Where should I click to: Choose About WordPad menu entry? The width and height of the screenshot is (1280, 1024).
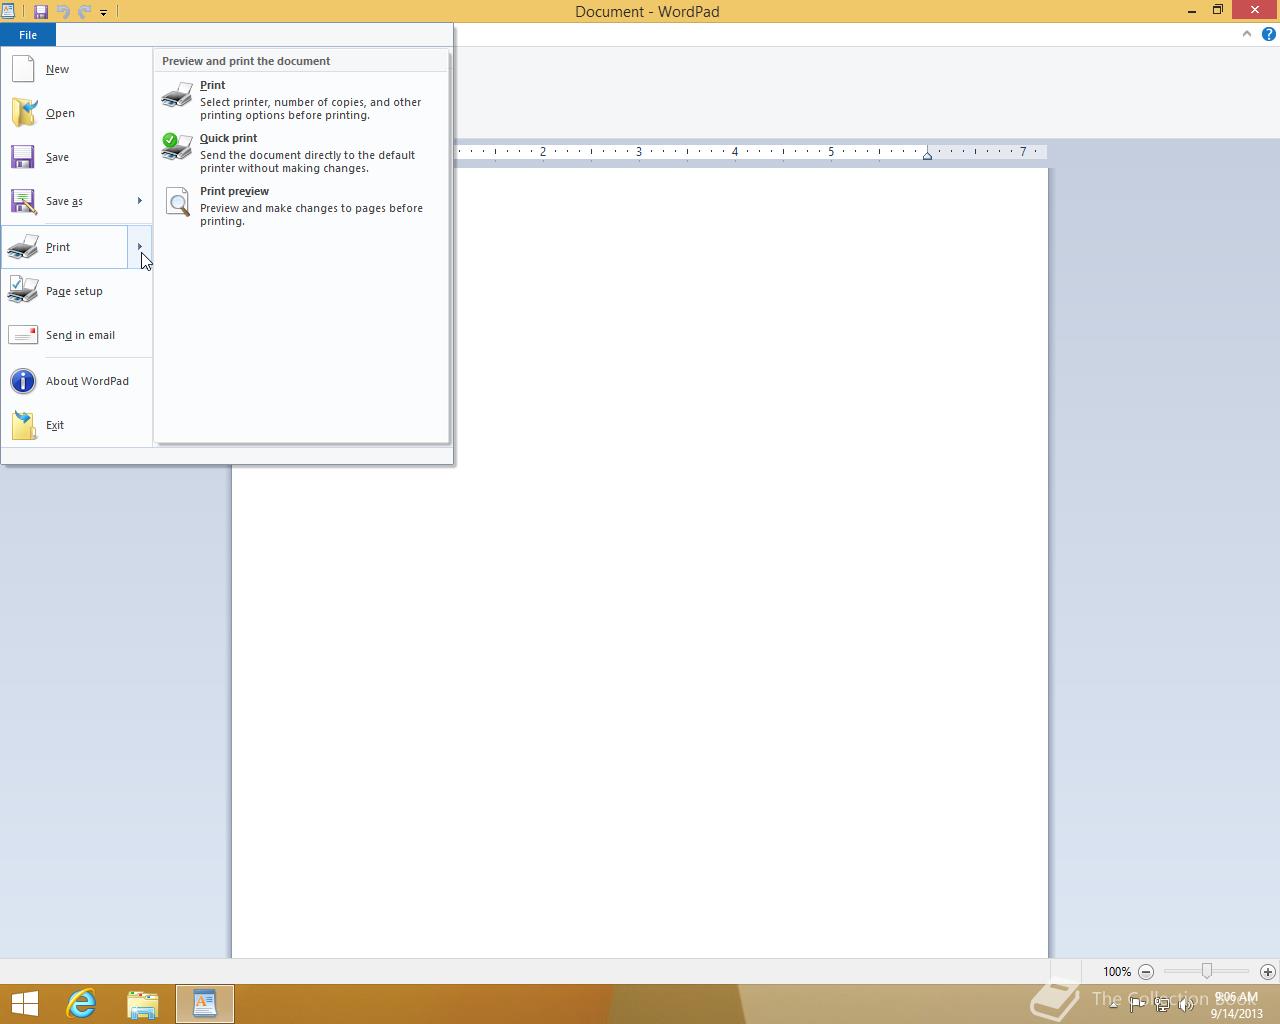(77, 381)
